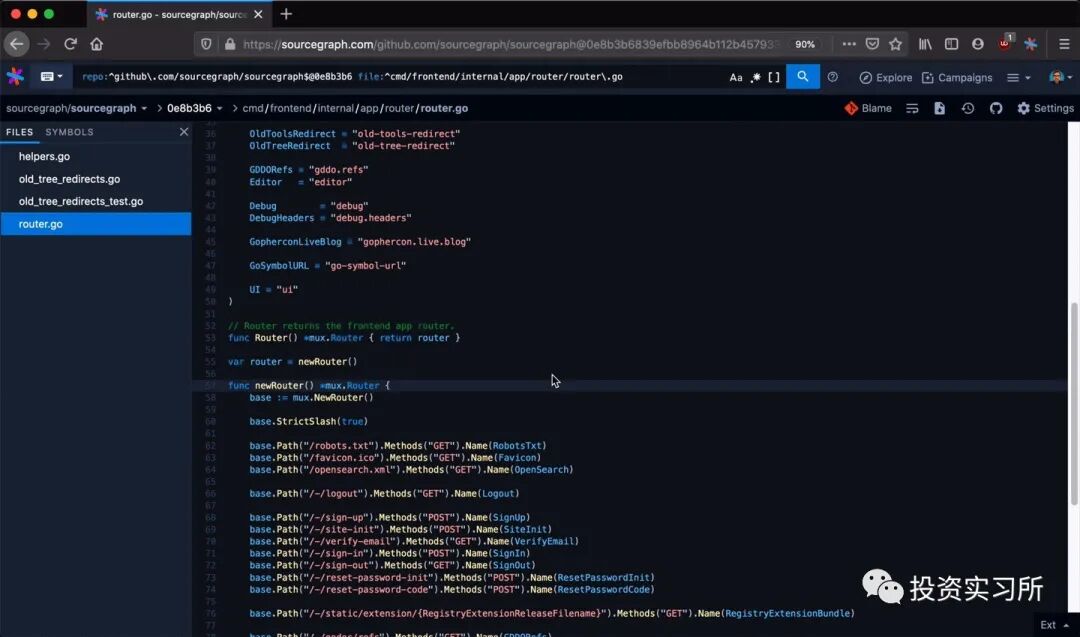
Task: Go back with the browser back arrow
Action: [x=17, y=44]
